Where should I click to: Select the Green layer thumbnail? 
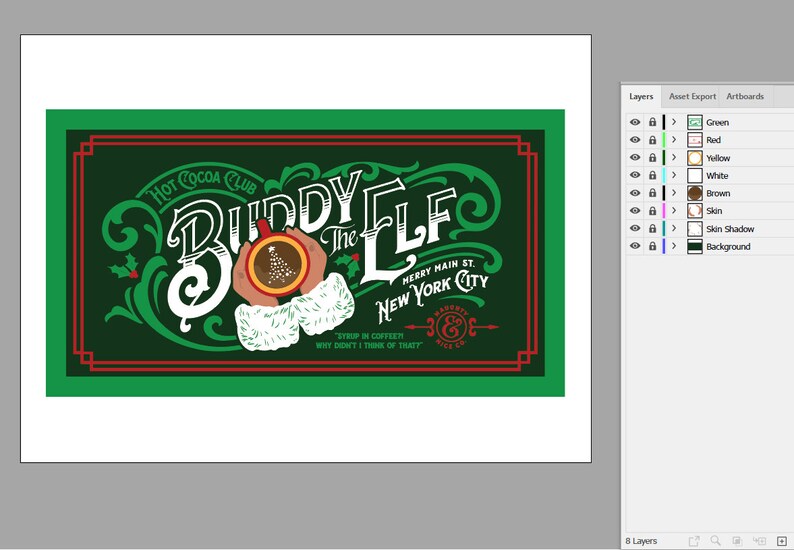[x=695, y=122]
